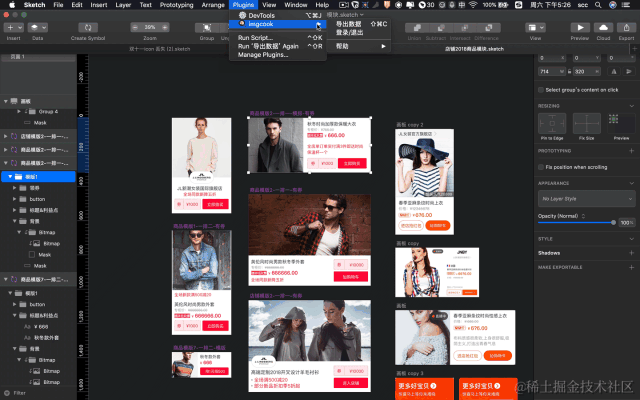This screenshot has height=400, width=640.
Task: Collapse the Resizing section chevron
Action: click(631, 106)
